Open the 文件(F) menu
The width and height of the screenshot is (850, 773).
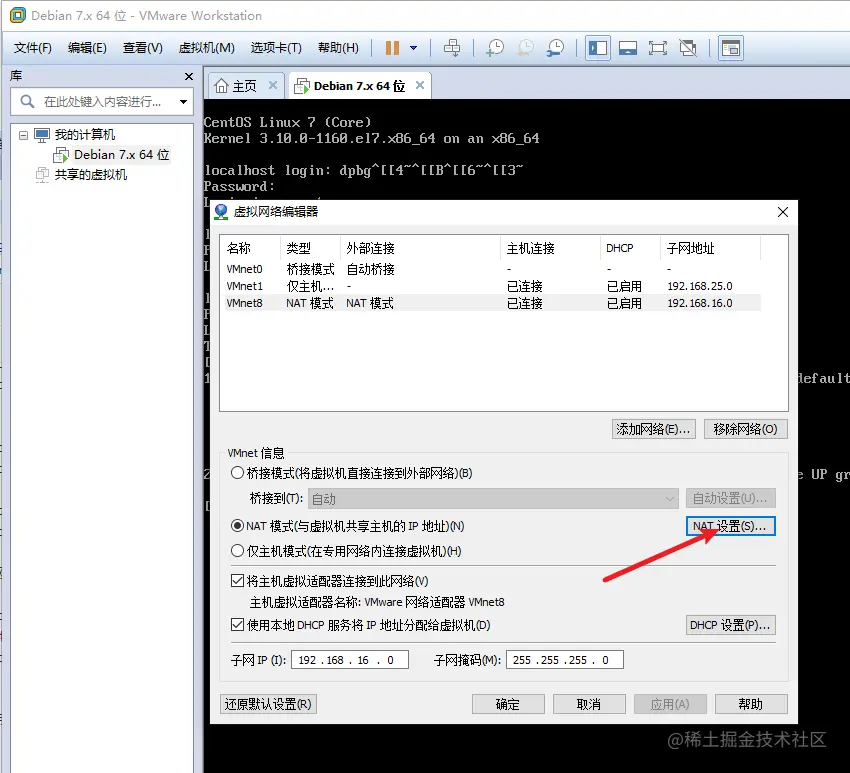point(33,48)
